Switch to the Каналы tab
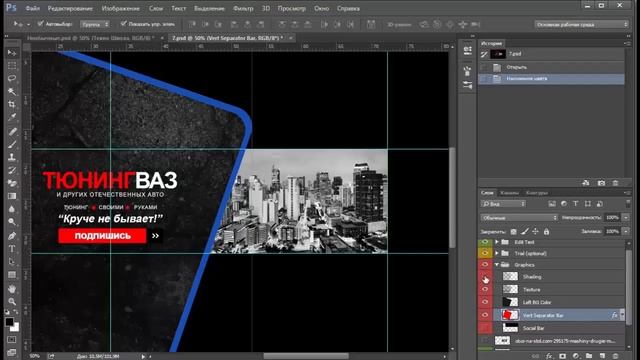This screenshot has height=360, width=640. coord(509,193)
